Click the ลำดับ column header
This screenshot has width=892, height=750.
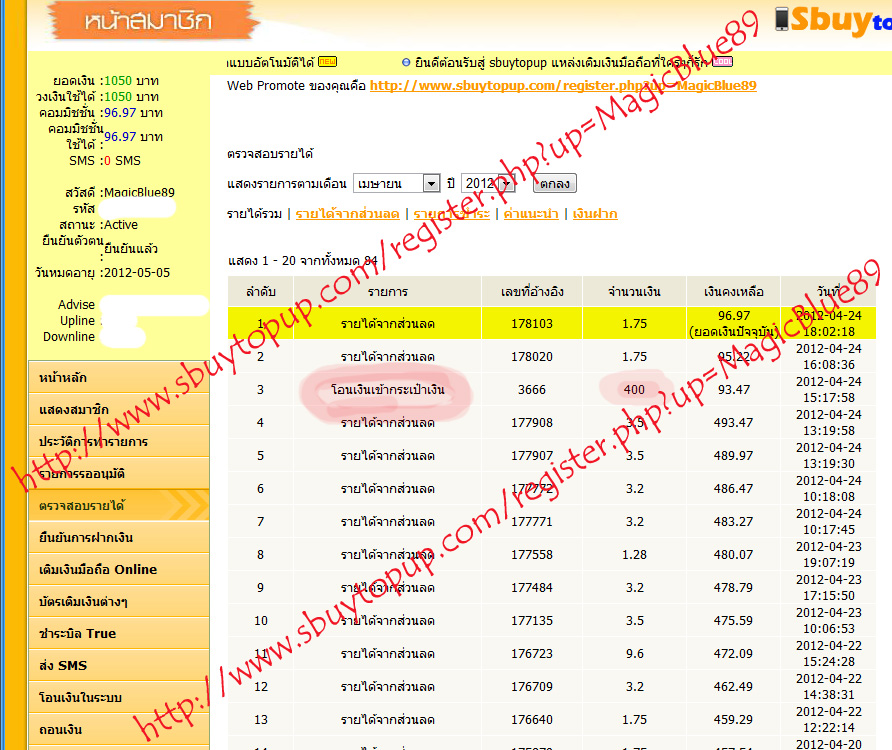pyautogui.click(x=261, y=292)
